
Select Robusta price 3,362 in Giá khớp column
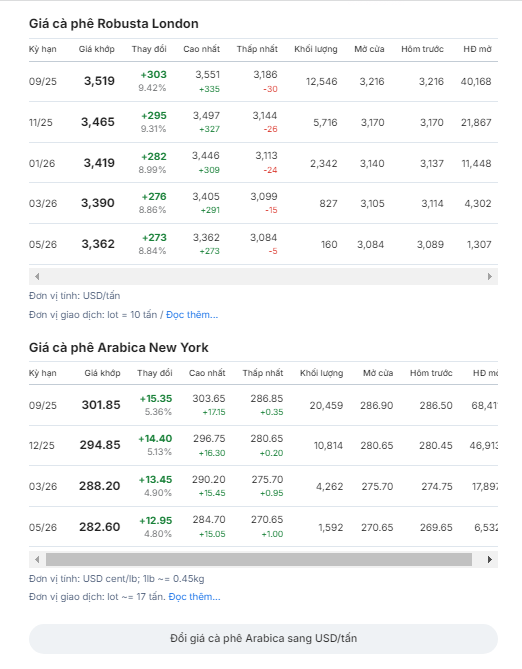(x=98, y=244)
